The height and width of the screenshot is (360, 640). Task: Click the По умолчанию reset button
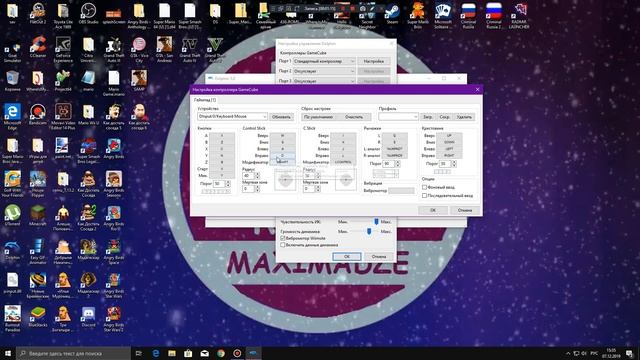click(318, 117)
